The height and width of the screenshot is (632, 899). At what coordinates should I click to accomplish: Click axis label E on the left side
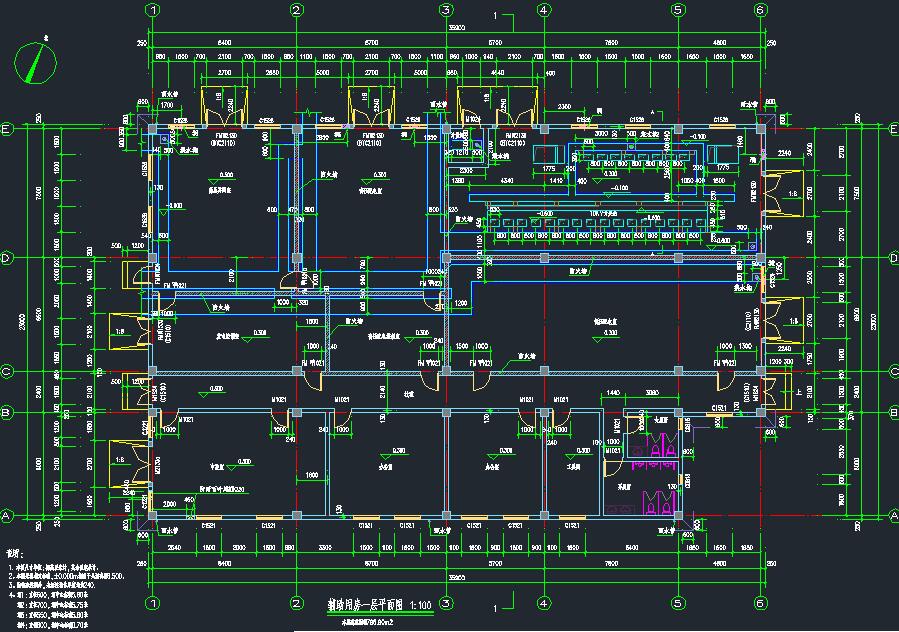pos(6,129)
